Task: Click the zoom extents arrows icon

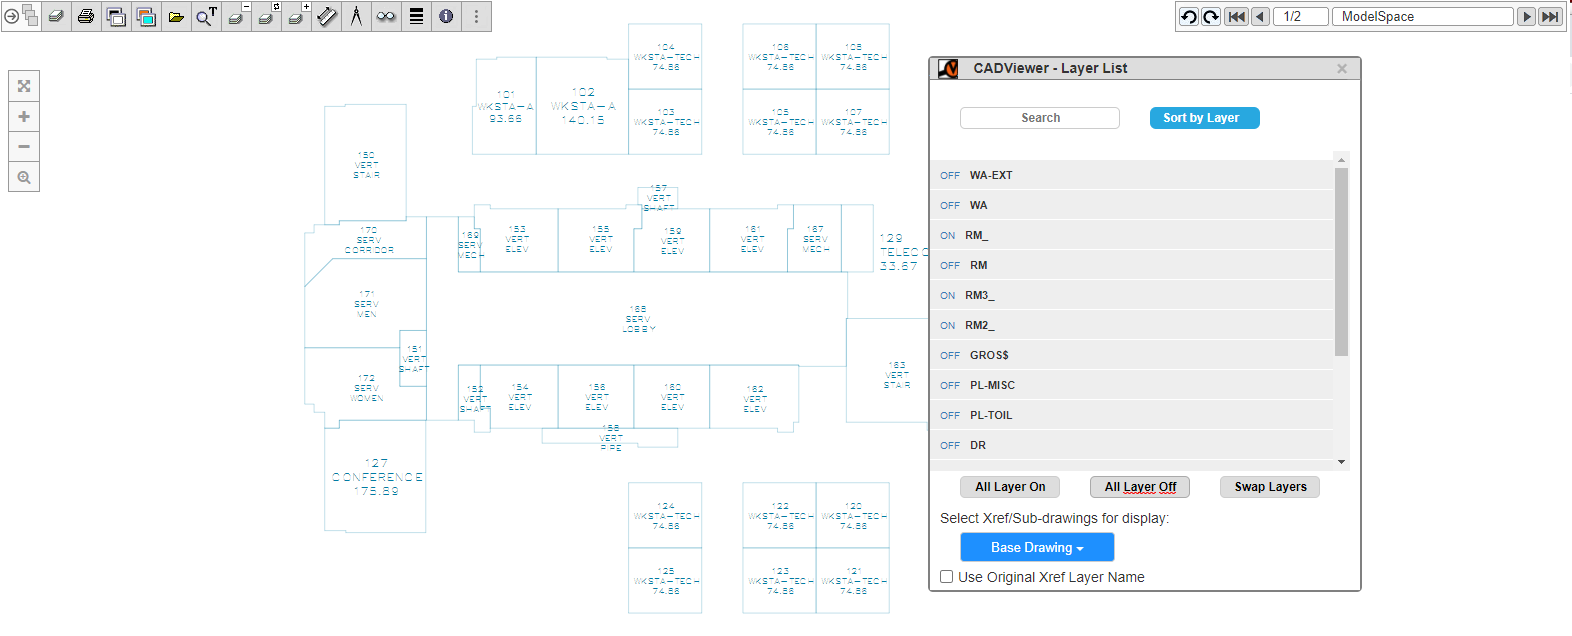Action: coord(24,86)
